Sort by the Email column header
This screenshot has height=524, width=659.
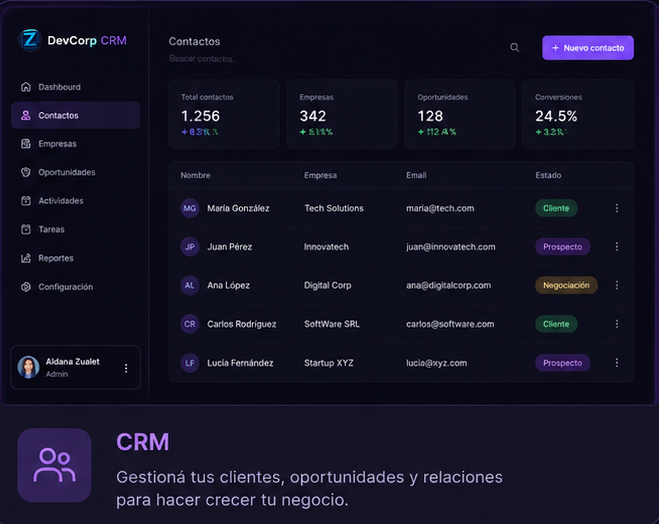click(x=416, y=175)
